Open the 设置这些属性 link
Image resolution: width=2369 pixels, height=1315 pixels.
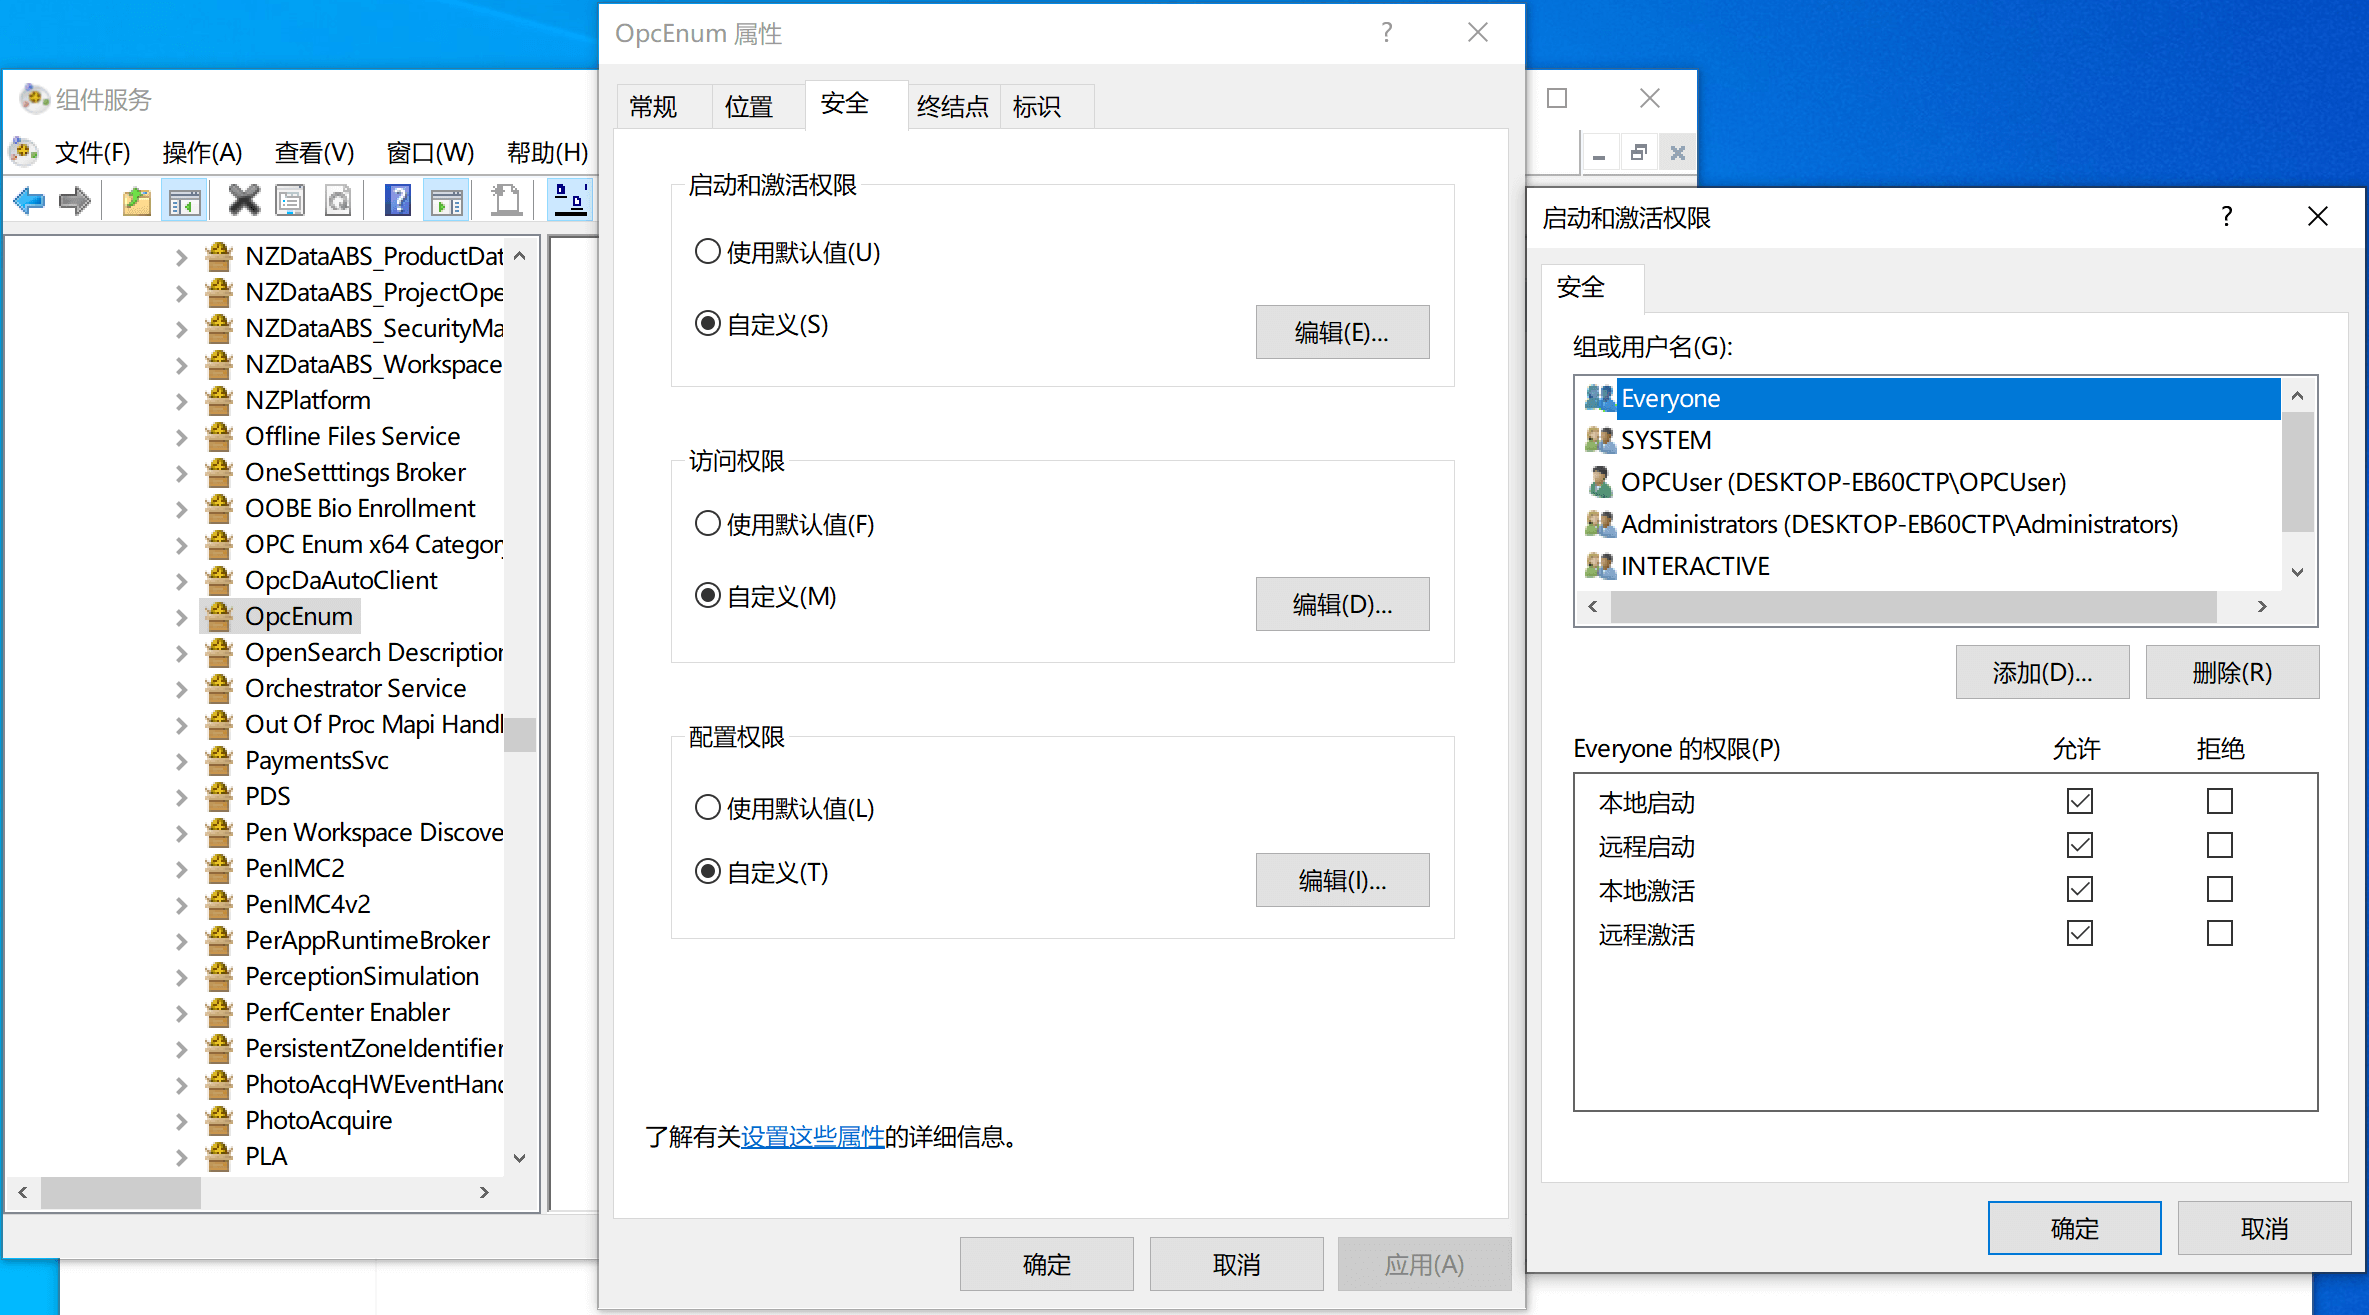click(812, 1137)
